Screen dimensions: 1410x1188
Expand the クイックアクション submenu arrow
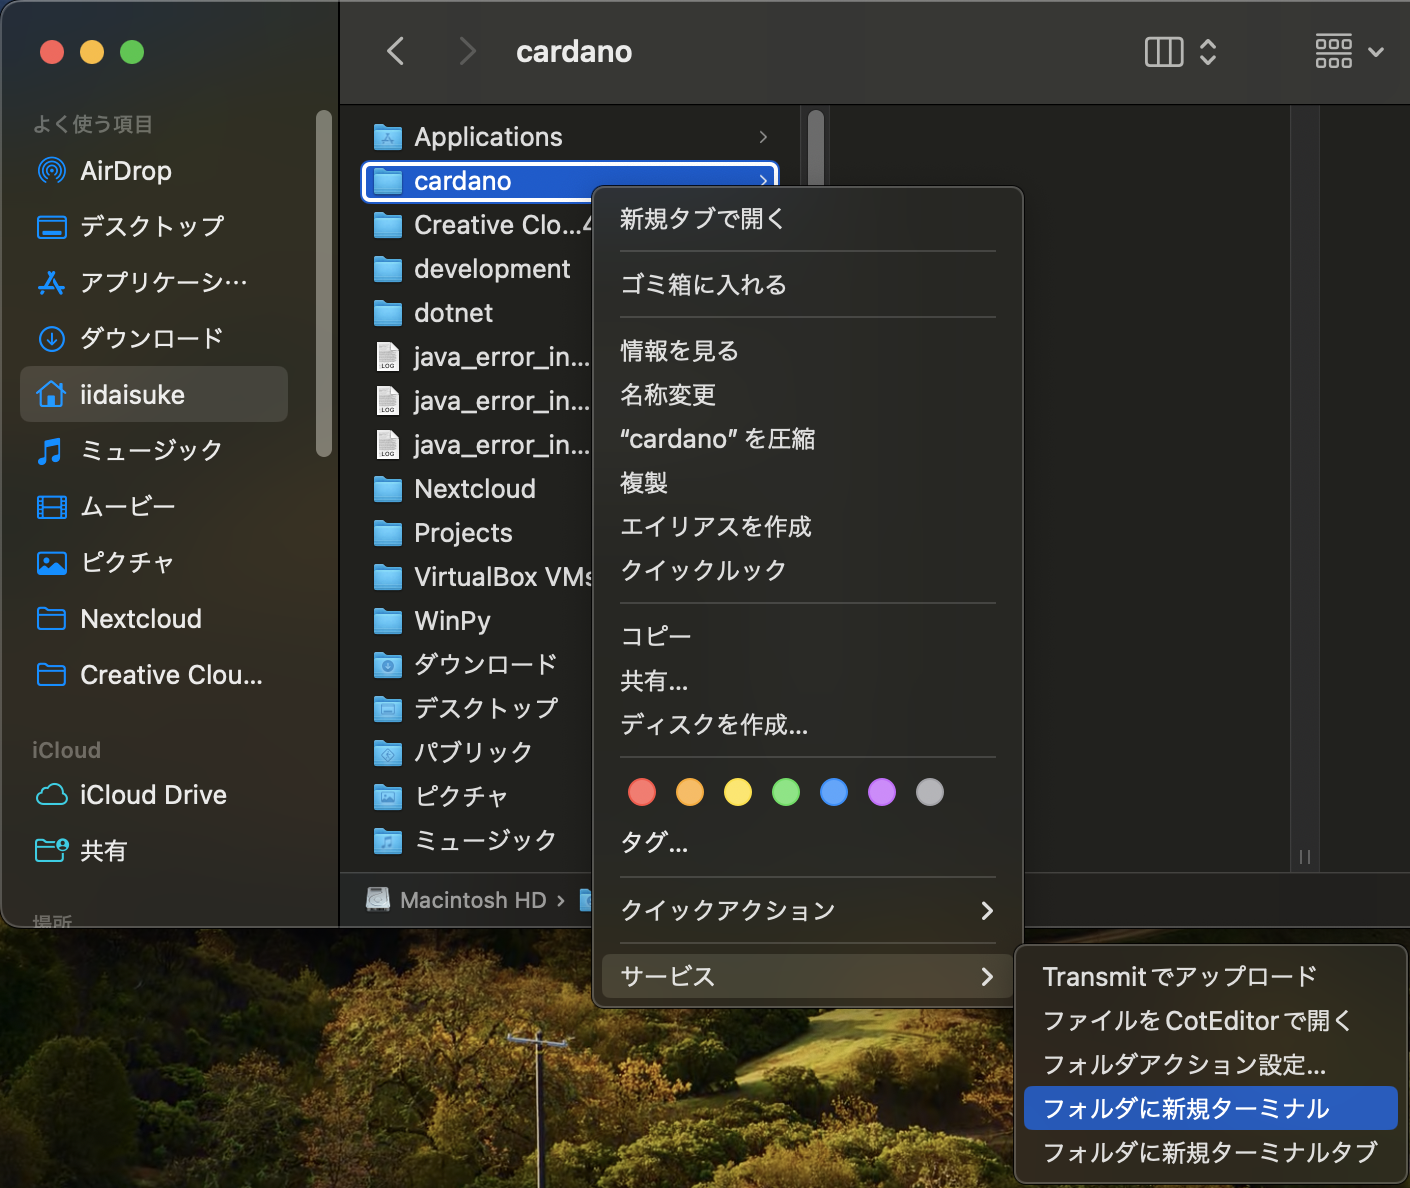987,911
